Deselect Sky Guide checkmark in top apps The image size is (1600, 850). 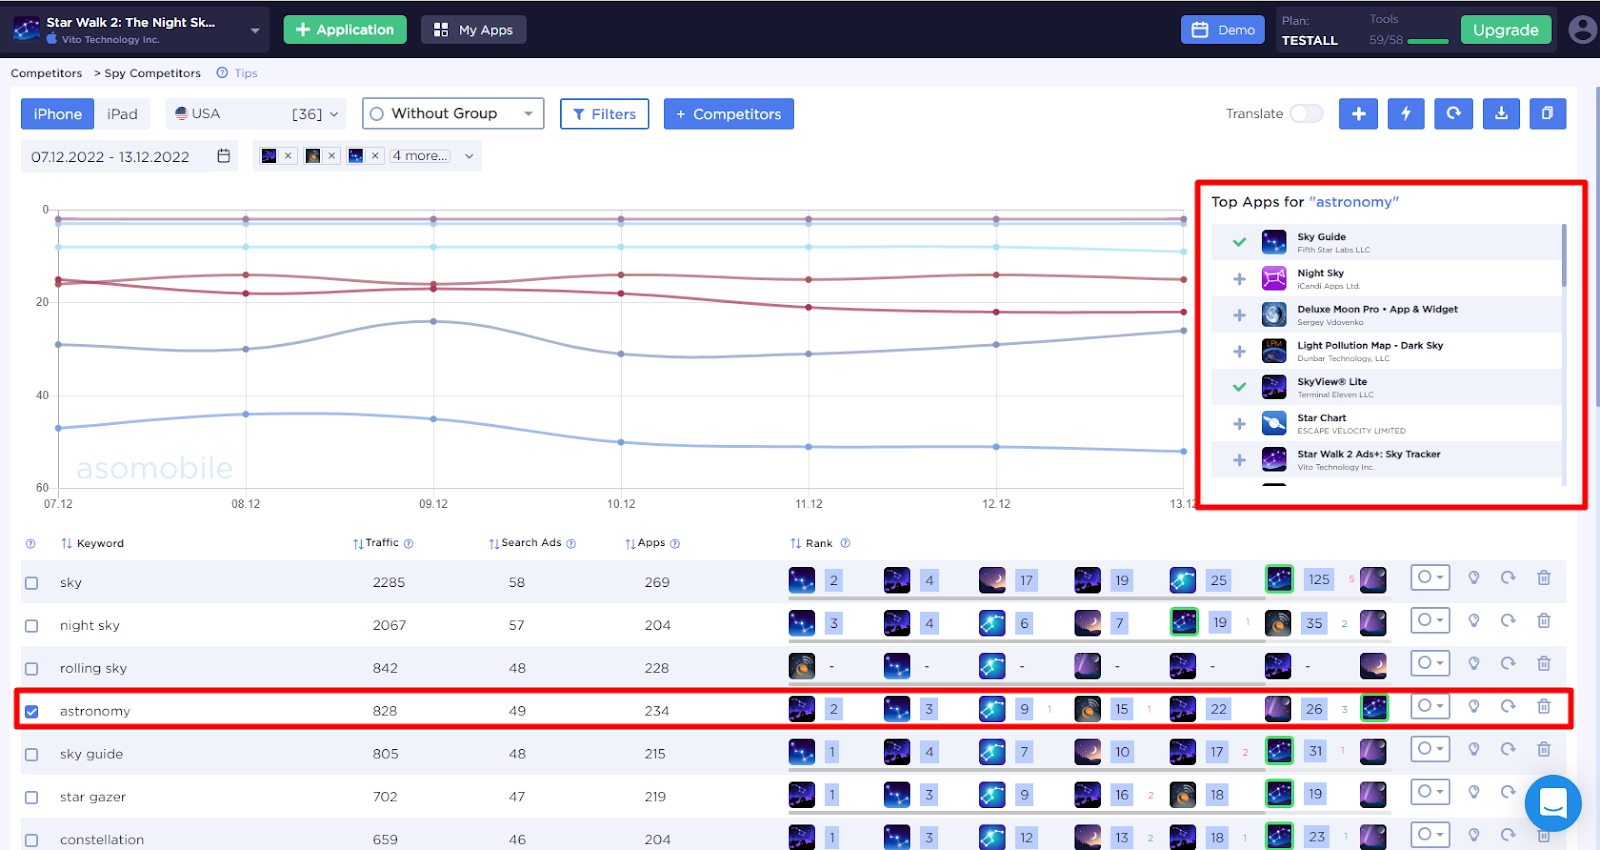1239,242
